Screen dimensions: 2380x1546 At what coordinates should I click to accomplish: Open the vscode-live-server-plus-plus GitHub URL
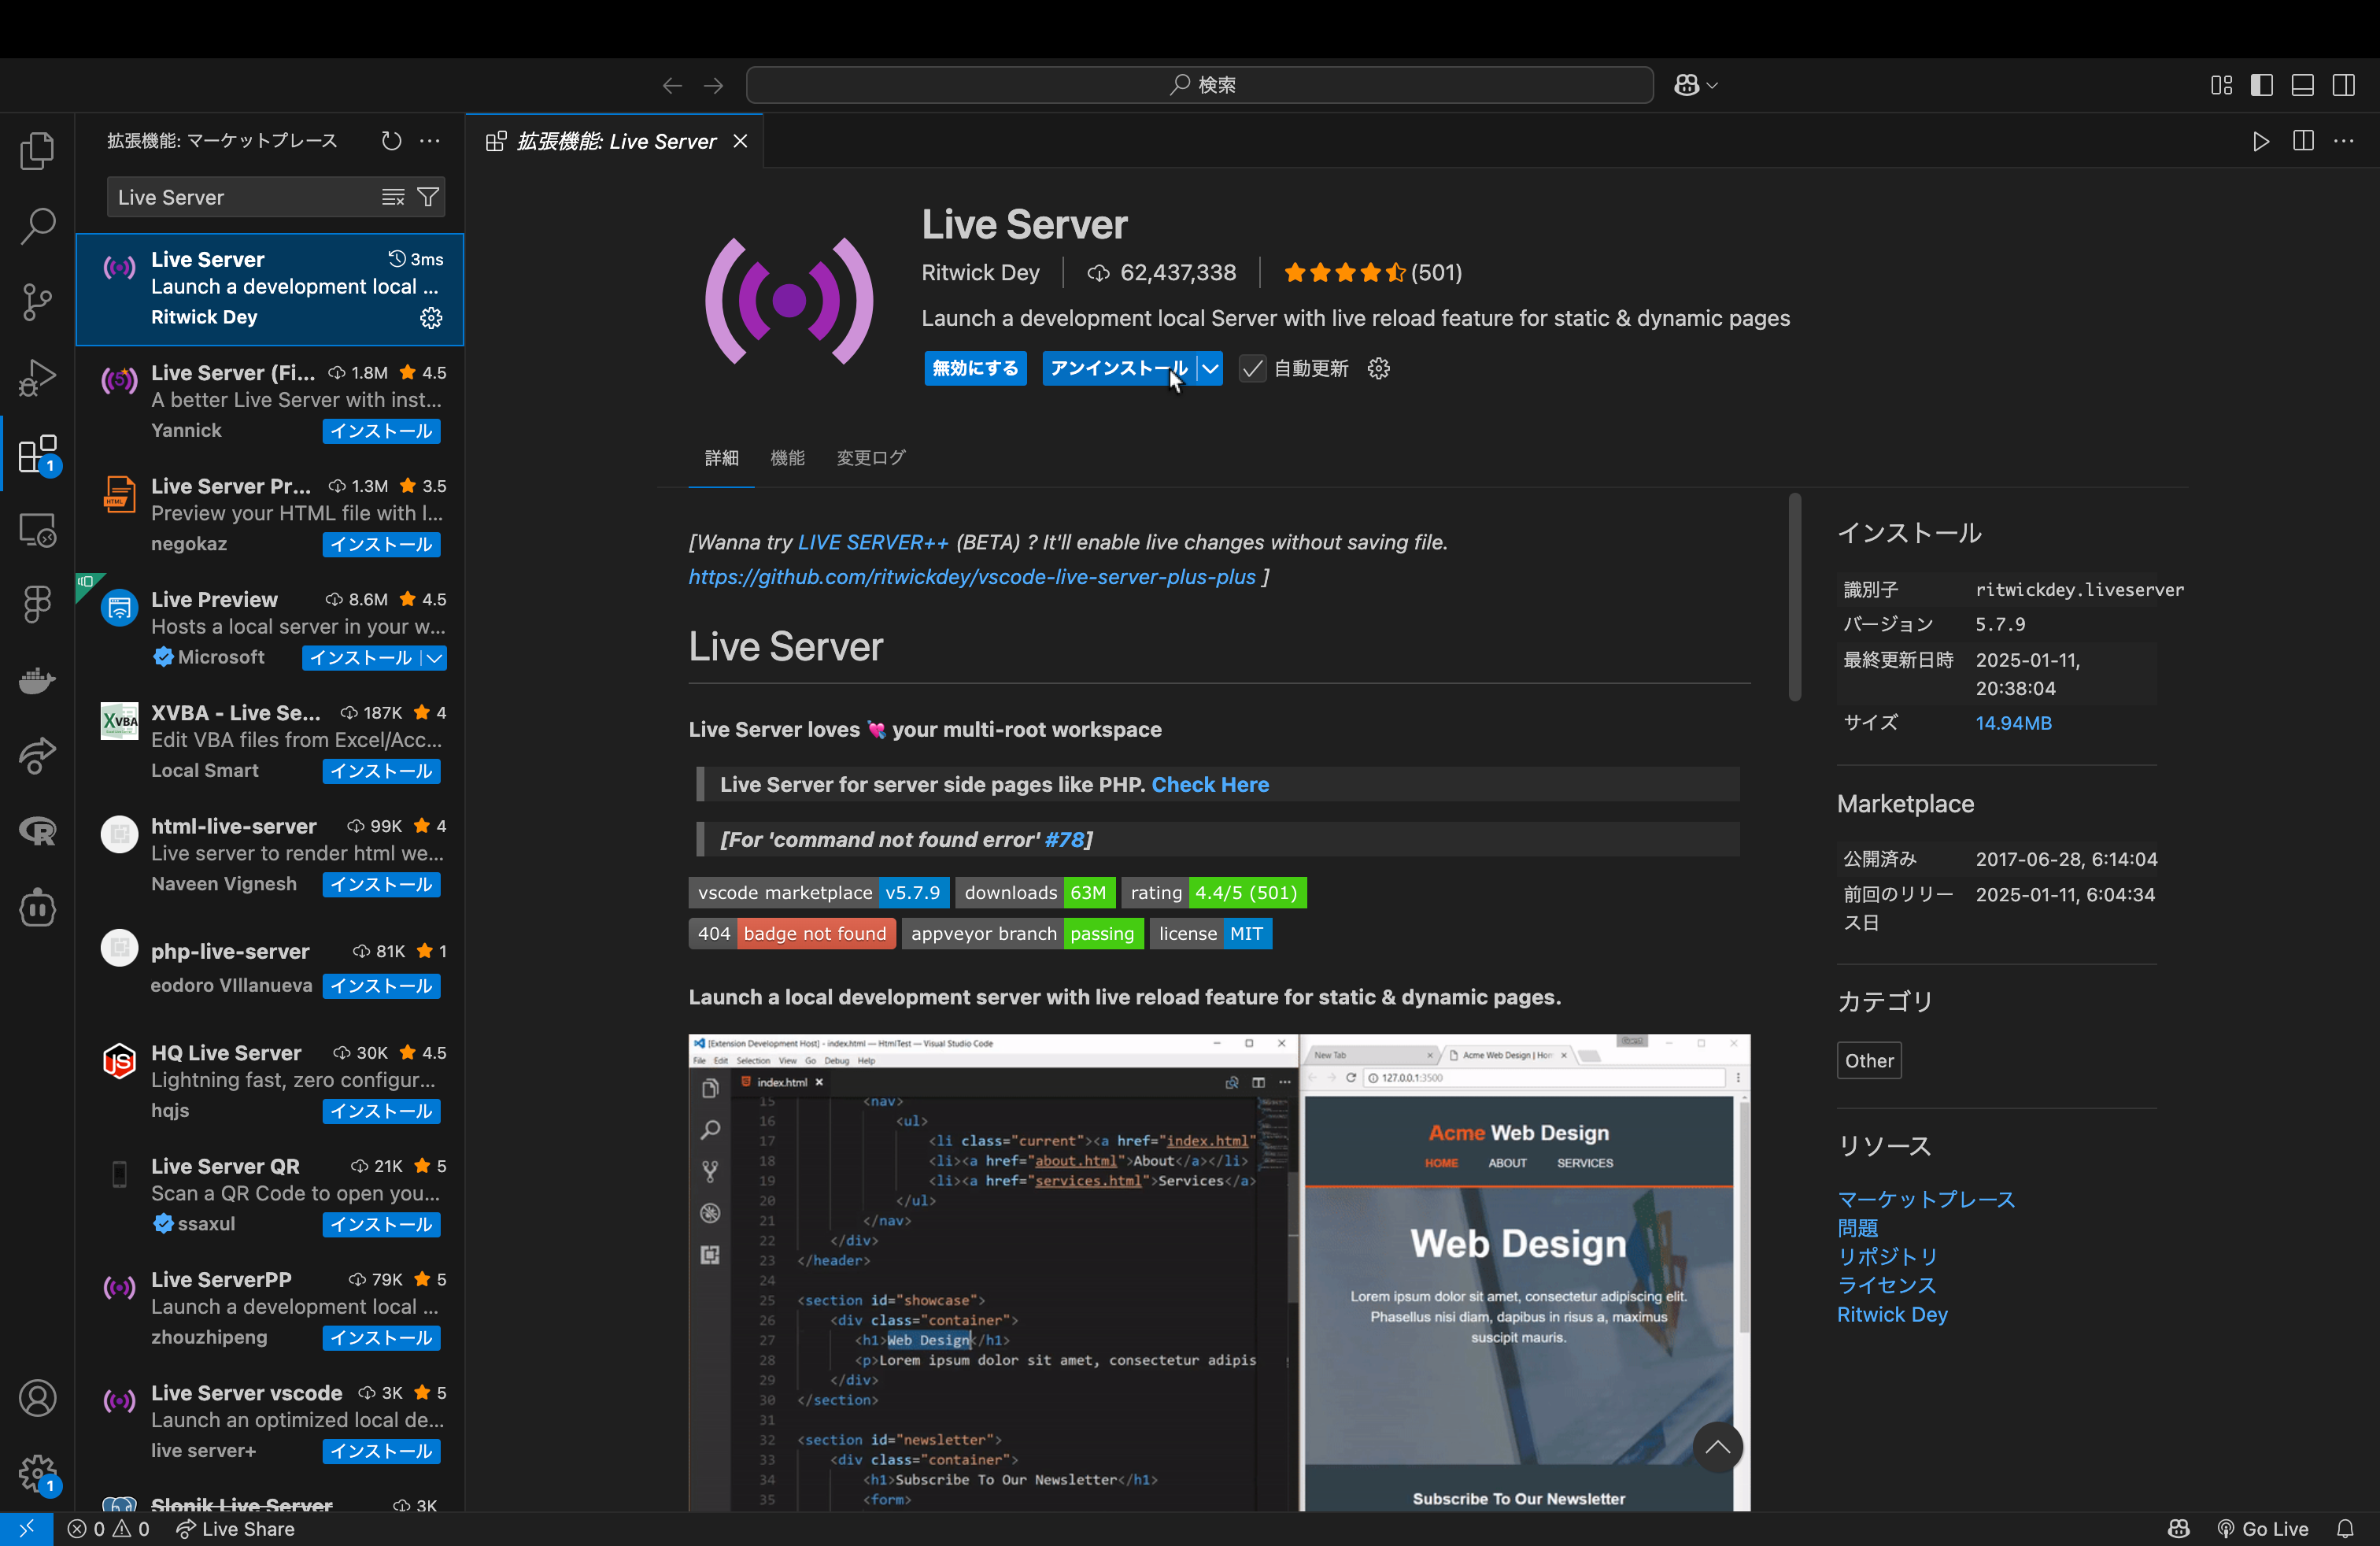coord(971,577)
